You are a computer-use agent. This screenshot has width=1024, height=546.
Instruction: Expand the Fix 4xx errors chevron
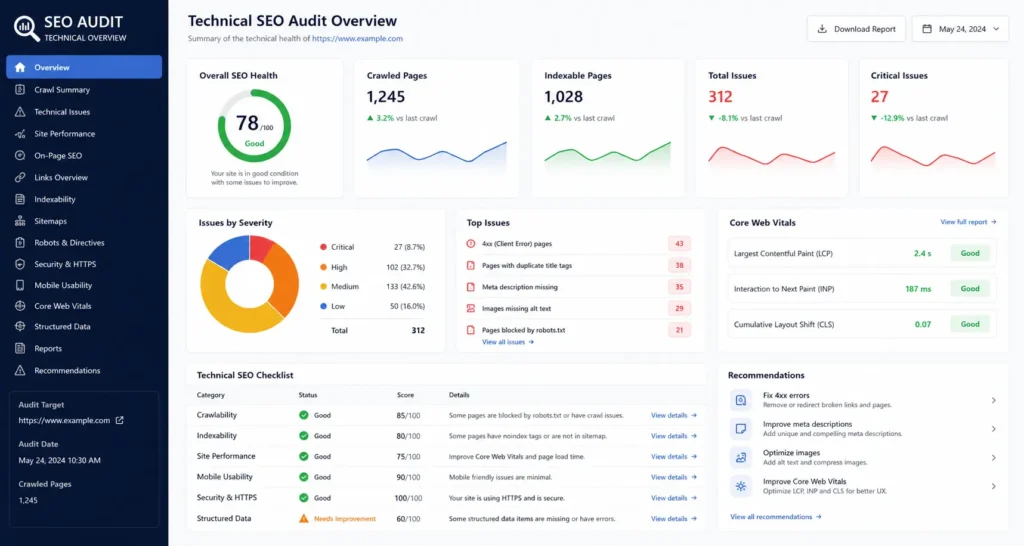(x=993, y=400)
